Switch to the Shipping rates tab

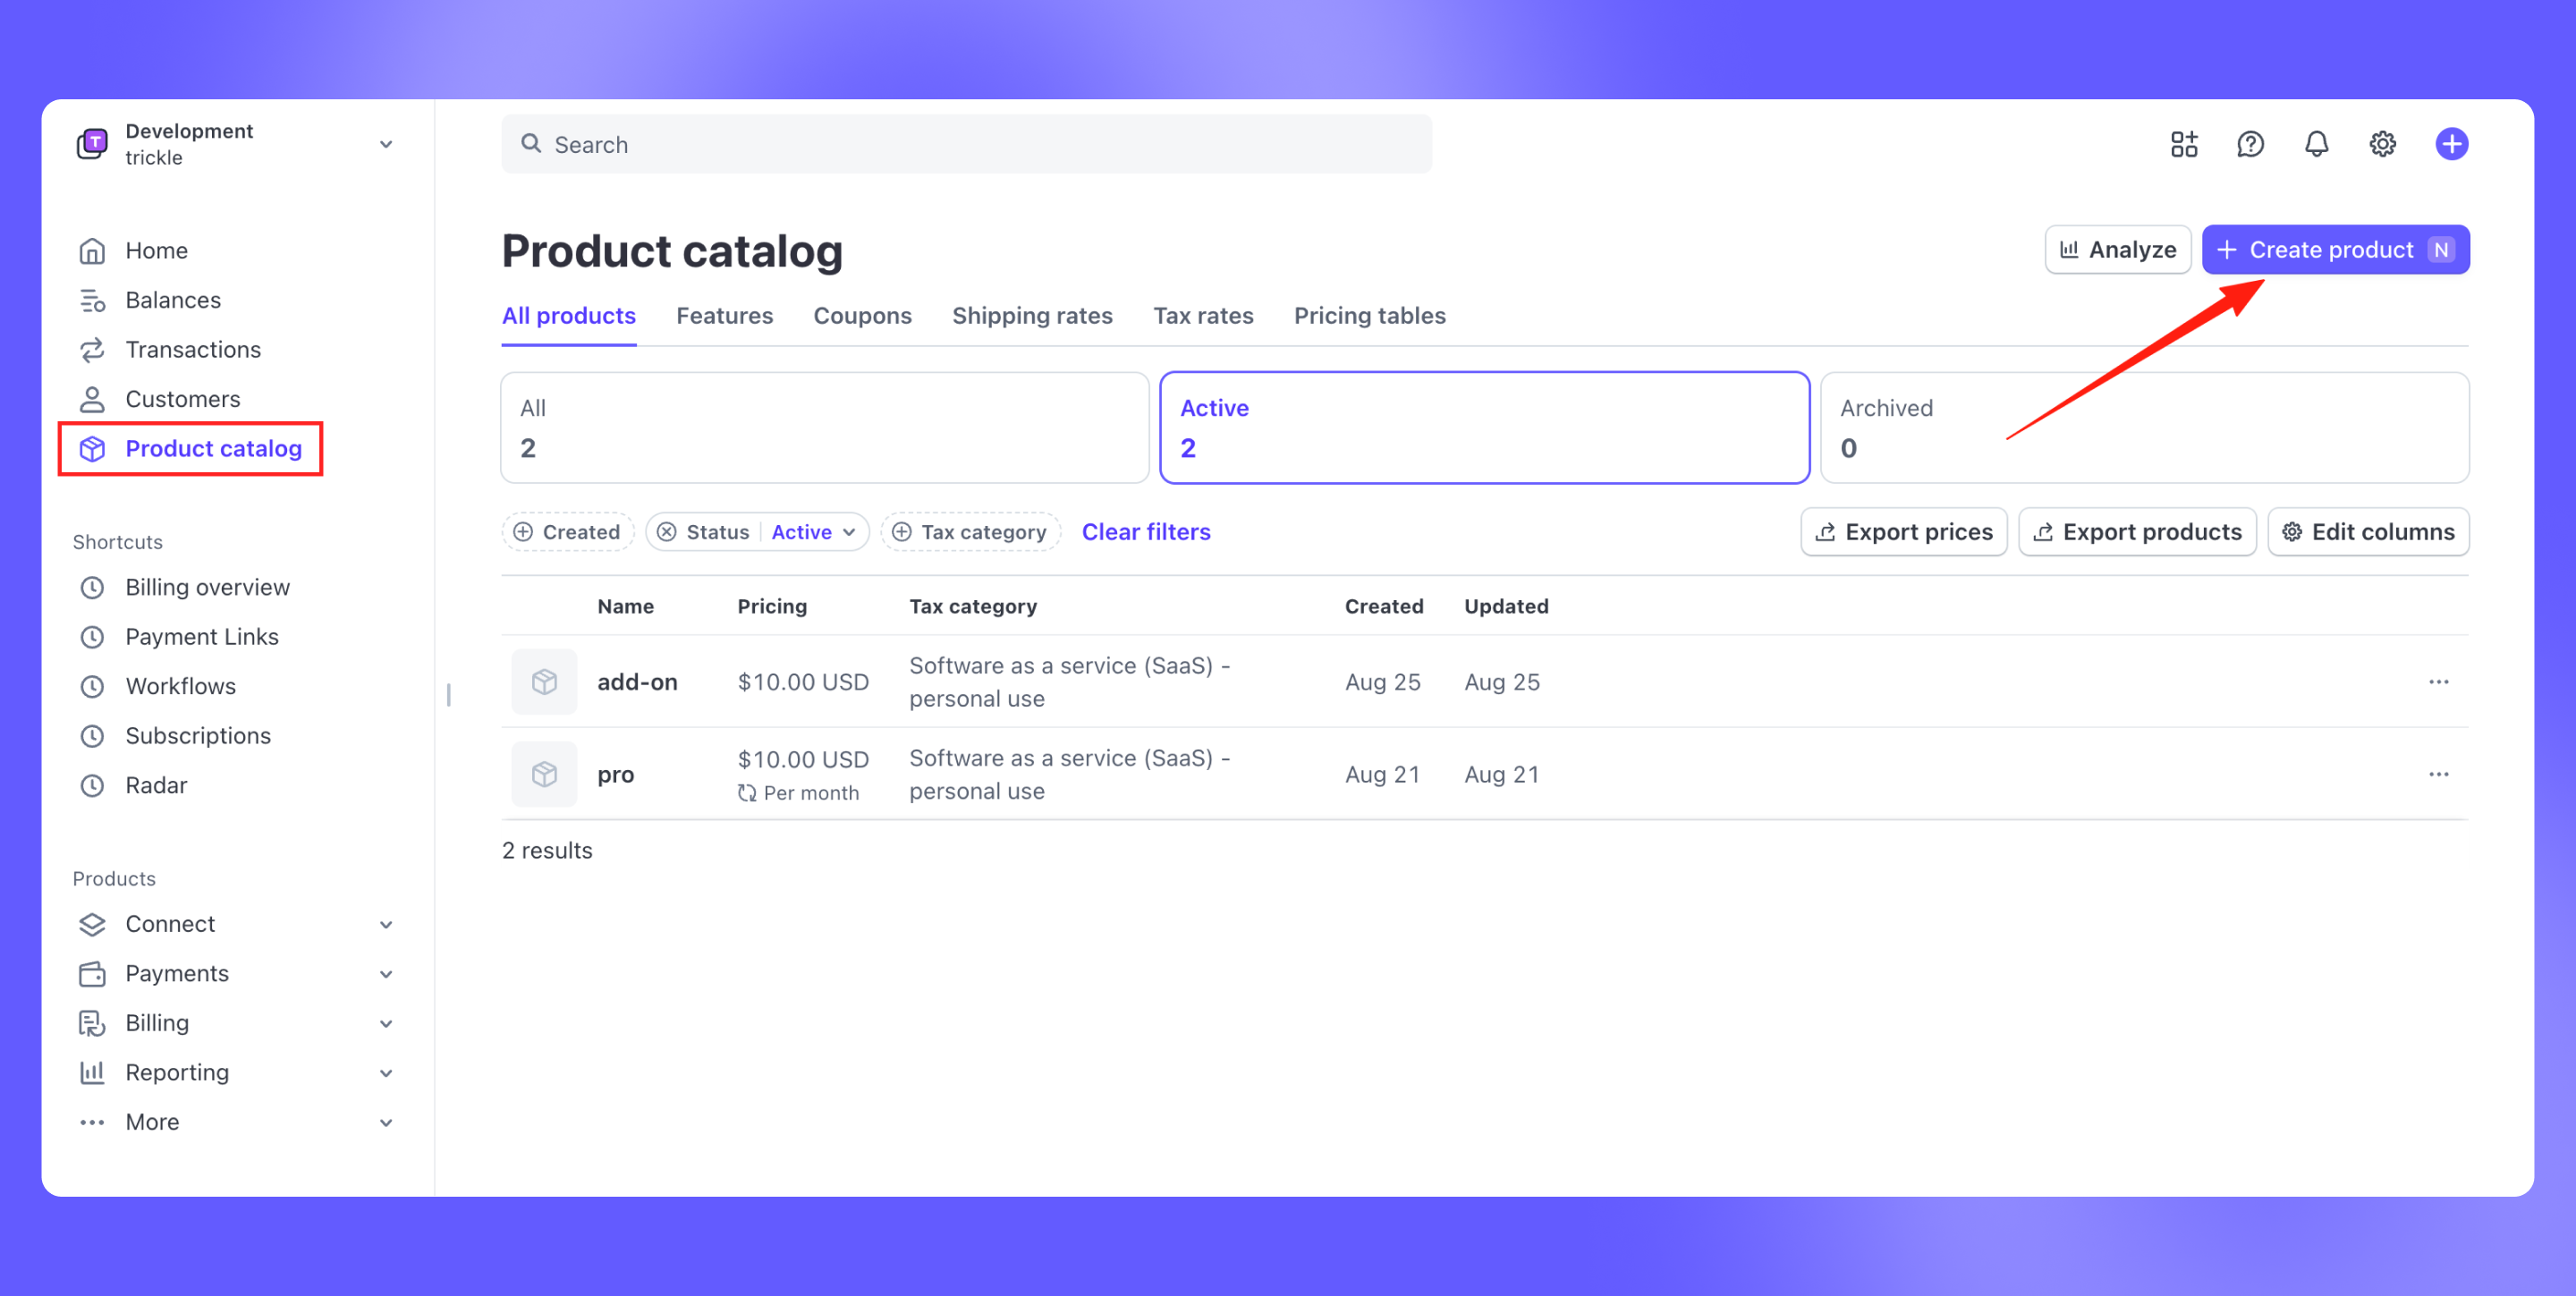click(x=1031, y=316)
